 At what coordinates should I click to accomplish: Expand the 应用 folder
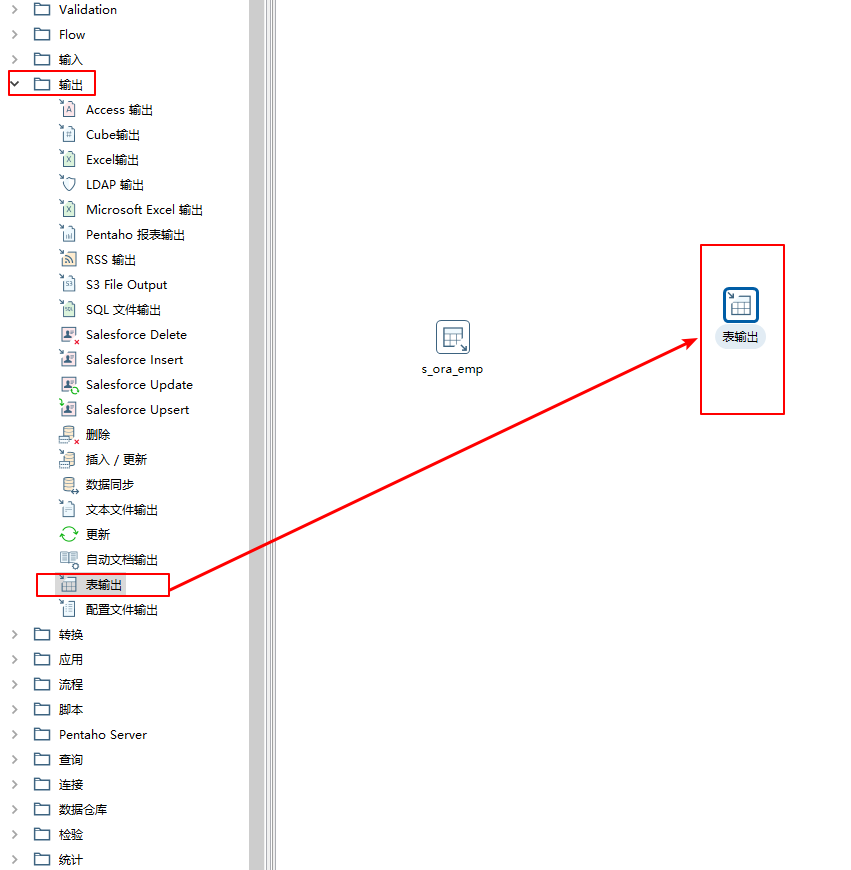15,659
